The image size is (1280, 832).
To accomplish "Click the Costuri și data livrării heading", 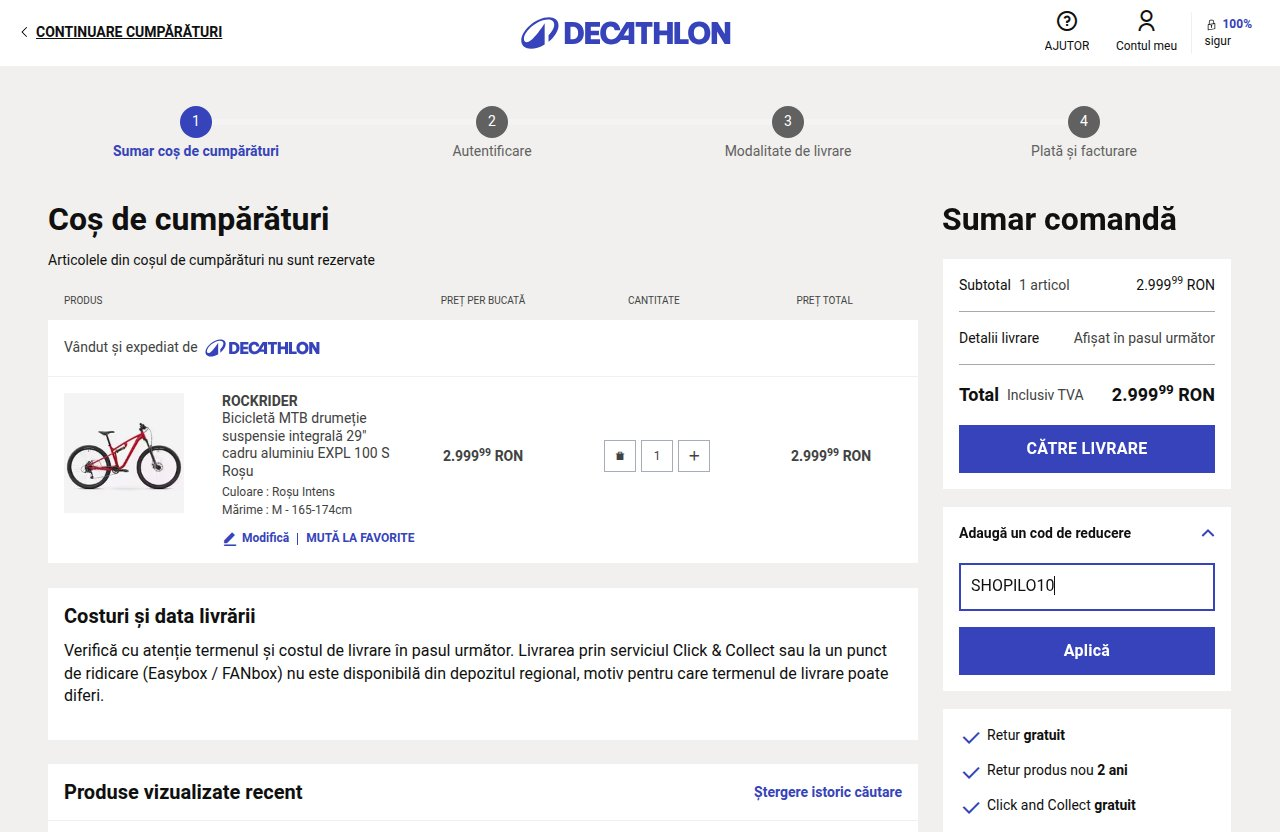I will tap(160, 616).
